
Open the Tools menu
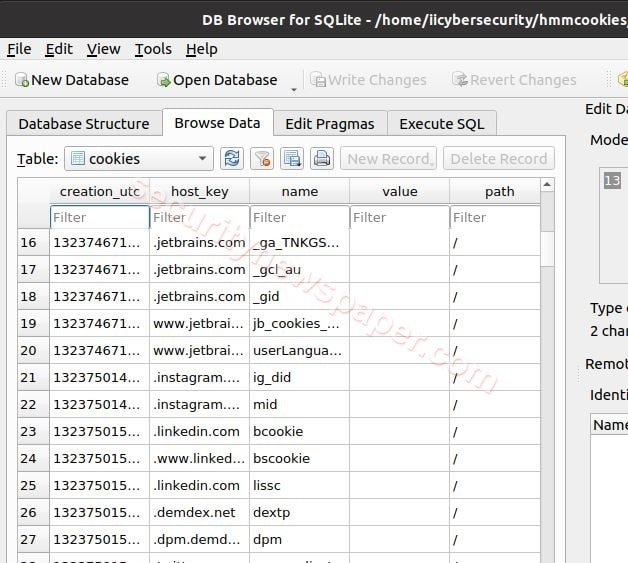pos(153,49)
